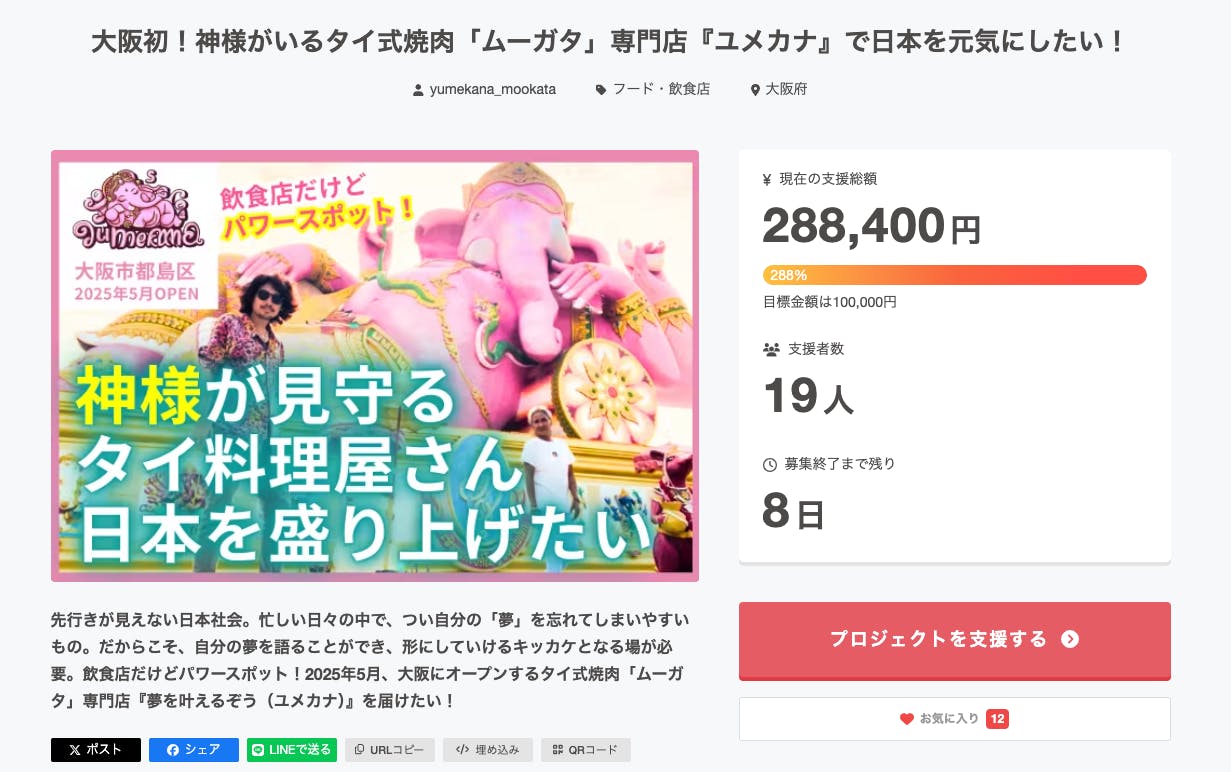Click the supporters people icon above 19人
The image size is (1231, 772).
coord(771,350)
